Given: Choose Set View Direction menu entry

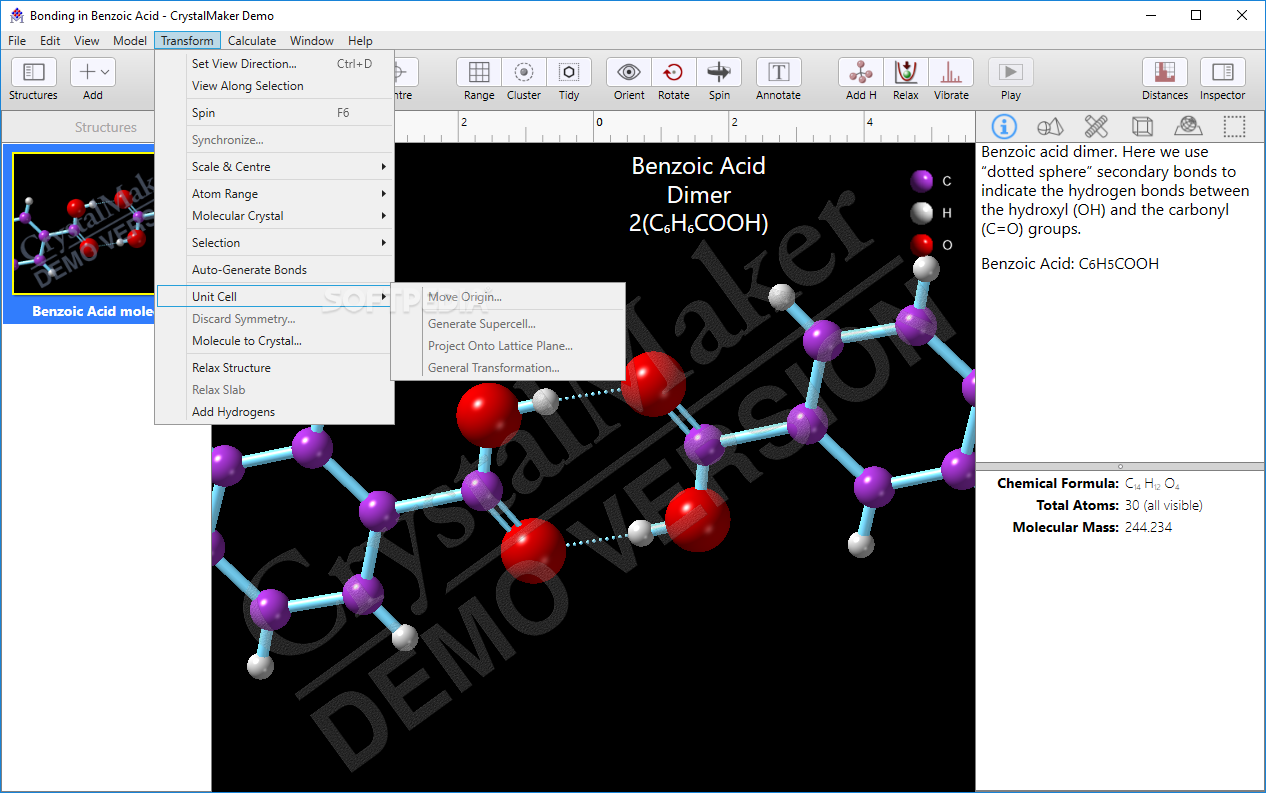Looking at the screenshot, I should point(275,64).
